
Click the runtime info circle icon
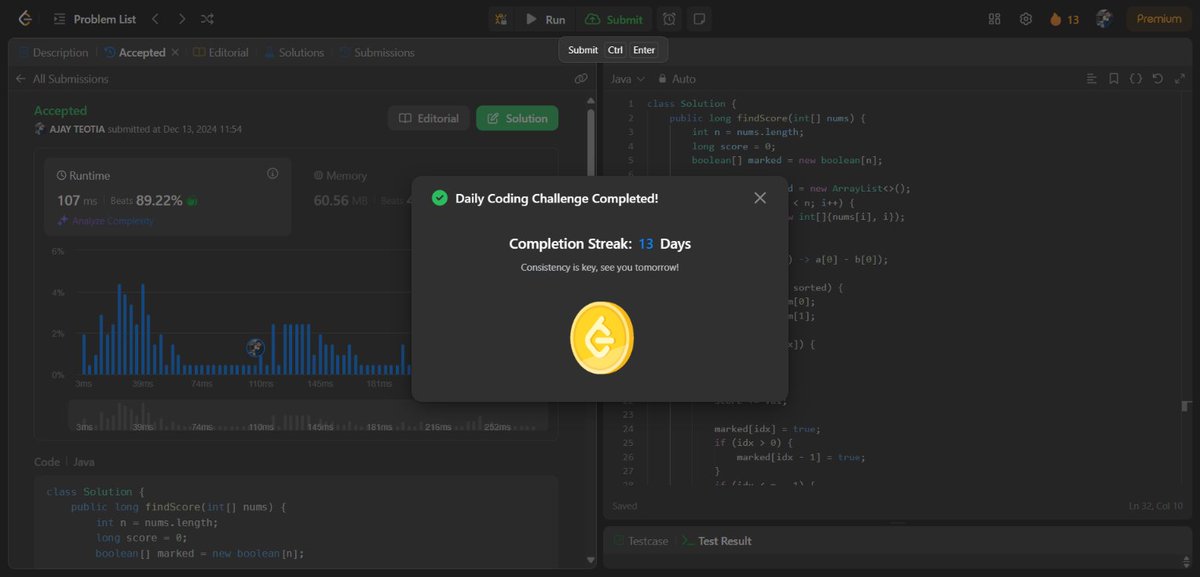point(272,174)
